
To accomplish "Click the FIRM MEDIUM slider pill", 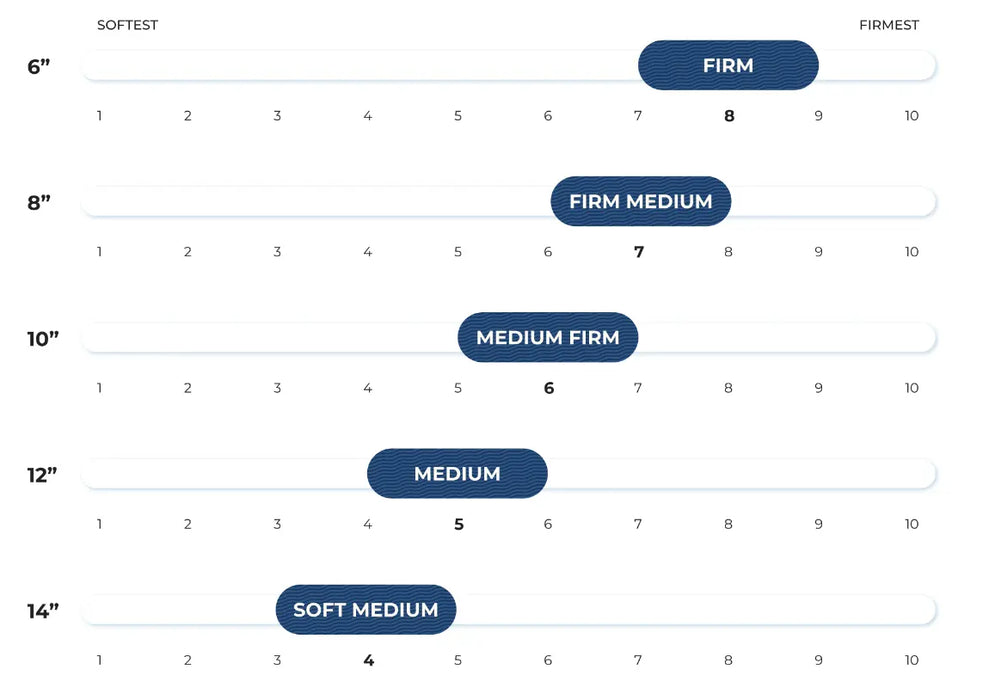I will pyautogui.click(x=640, y=202).
